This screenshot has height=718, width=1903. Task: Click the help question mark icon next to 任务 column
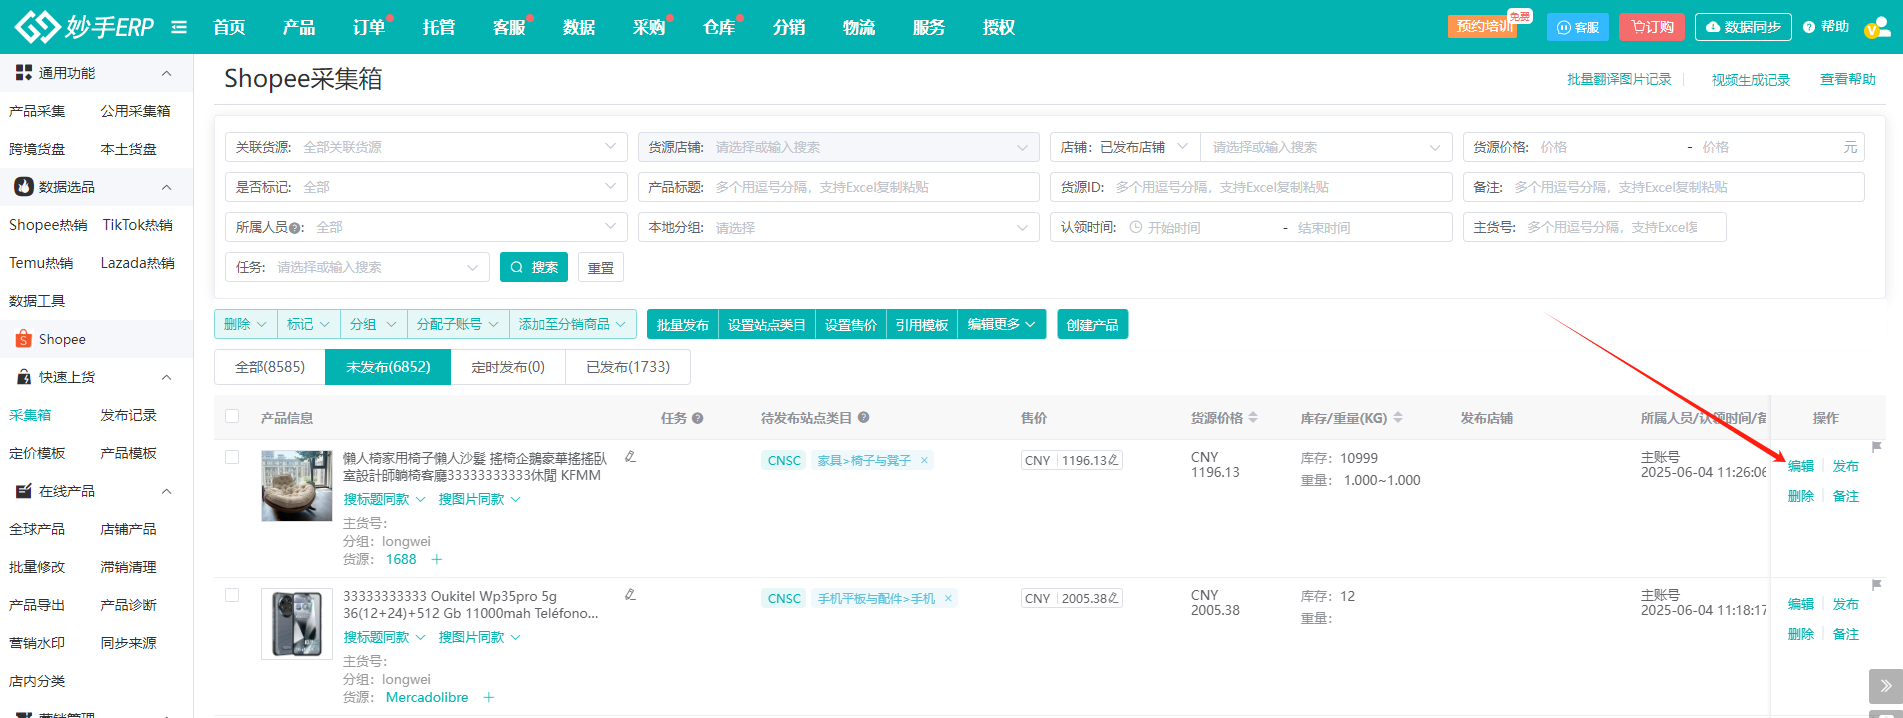tap(698, 418)
